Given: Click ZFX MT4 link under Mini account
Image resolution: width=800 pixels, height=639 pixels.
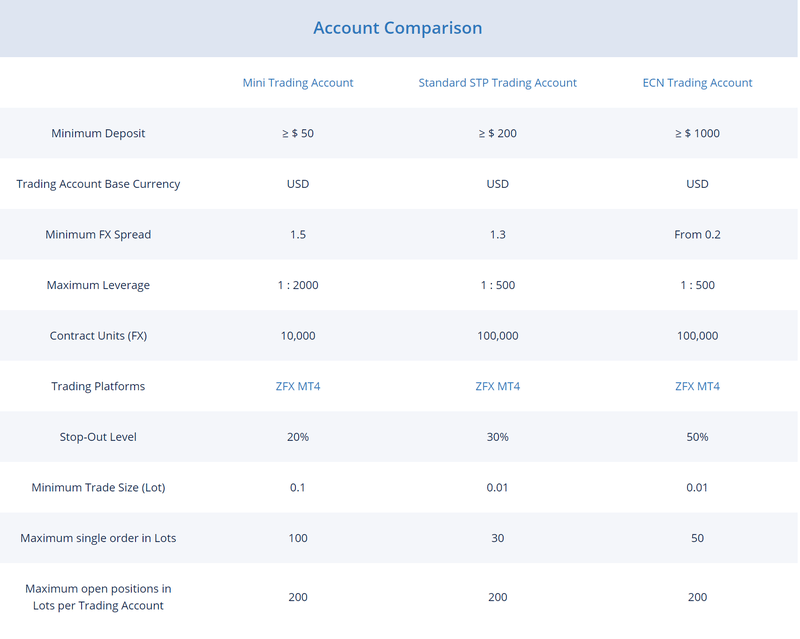Looking at the screenshot, I should click(298, 386).
